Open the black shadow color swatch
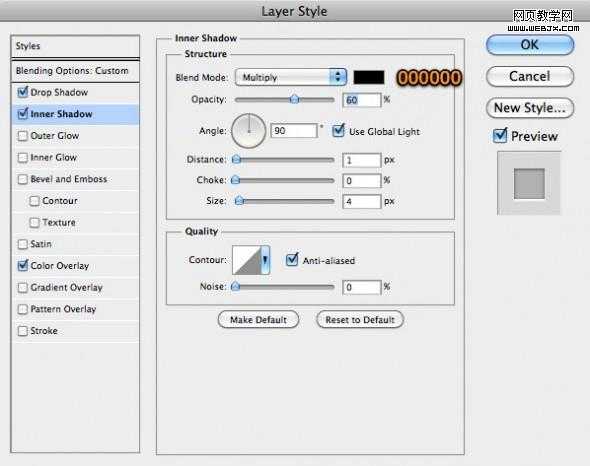This screenshot has height=466, width=590. pos(369,78)
